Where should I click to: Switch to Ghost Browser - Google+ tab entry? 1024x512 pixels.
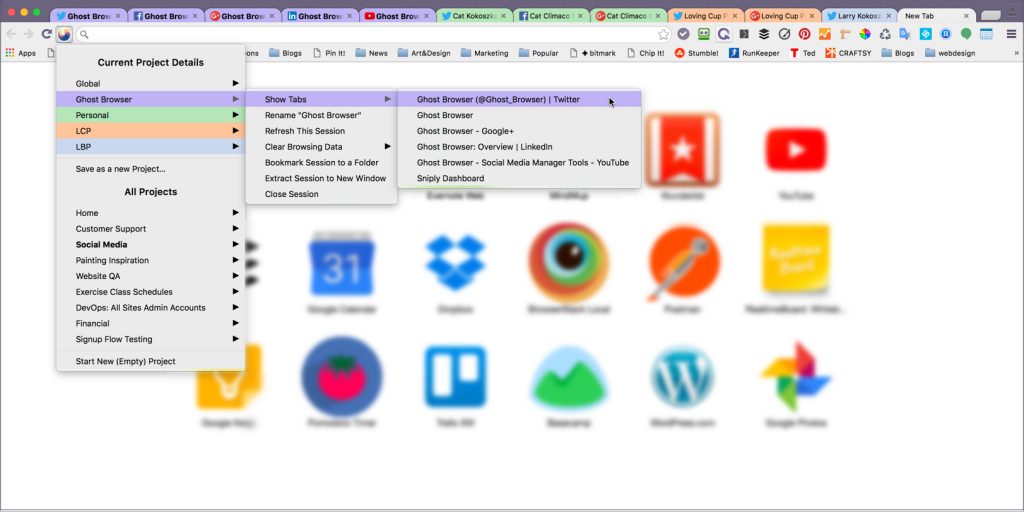pyautogui.click(x=519, y=131)
